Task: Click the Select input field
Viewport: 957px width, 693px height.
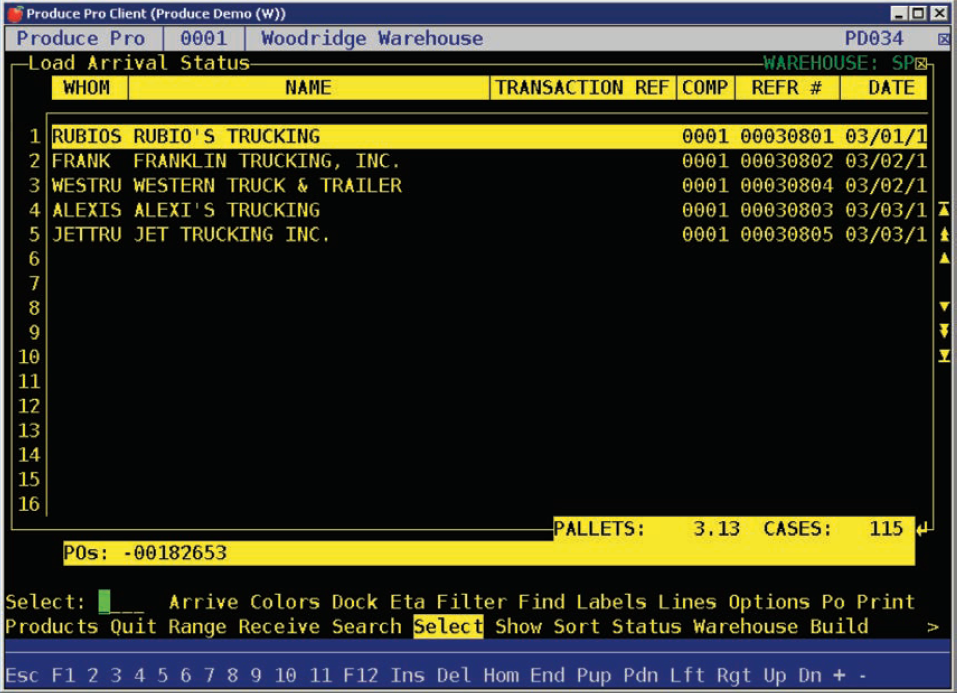Action: click(x=121, y=602)
